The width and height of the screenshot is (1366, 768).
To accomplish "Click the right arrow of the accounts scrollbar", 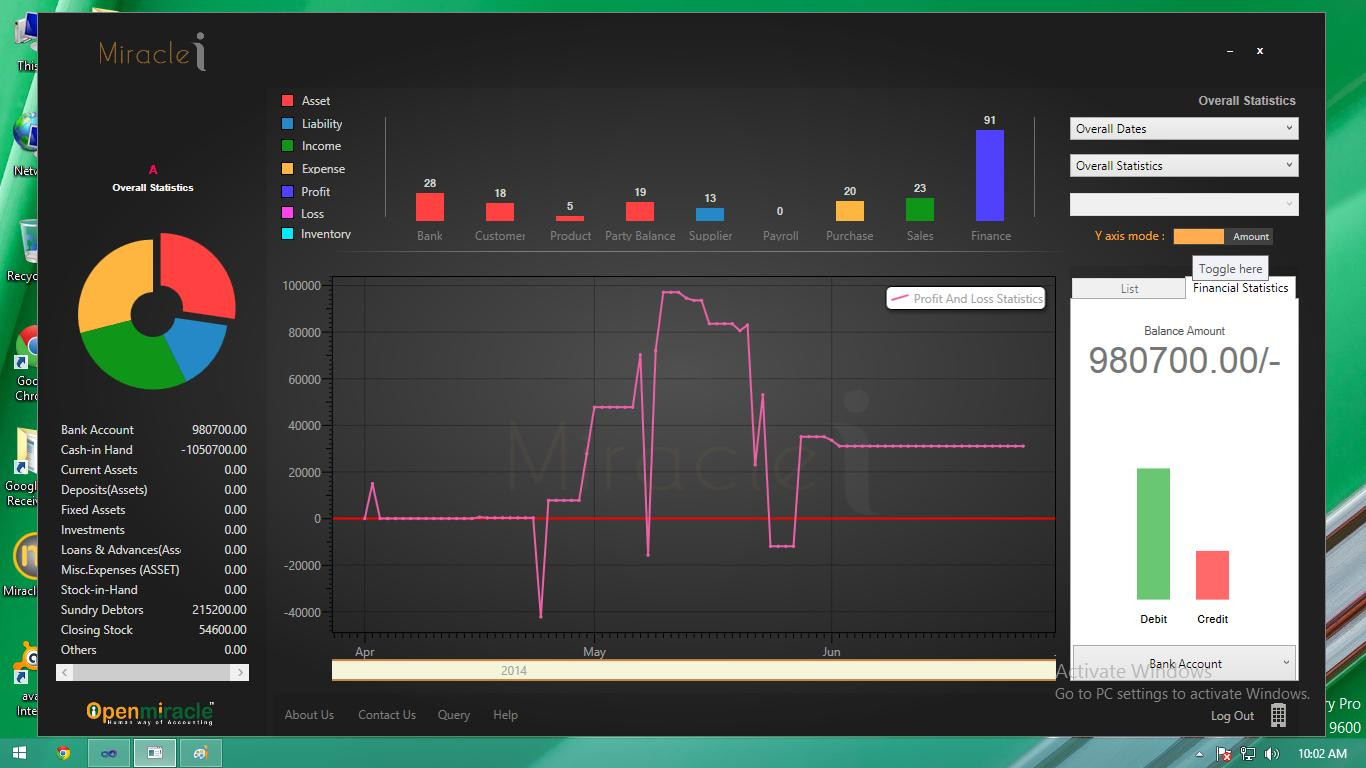I will (240, 673).
